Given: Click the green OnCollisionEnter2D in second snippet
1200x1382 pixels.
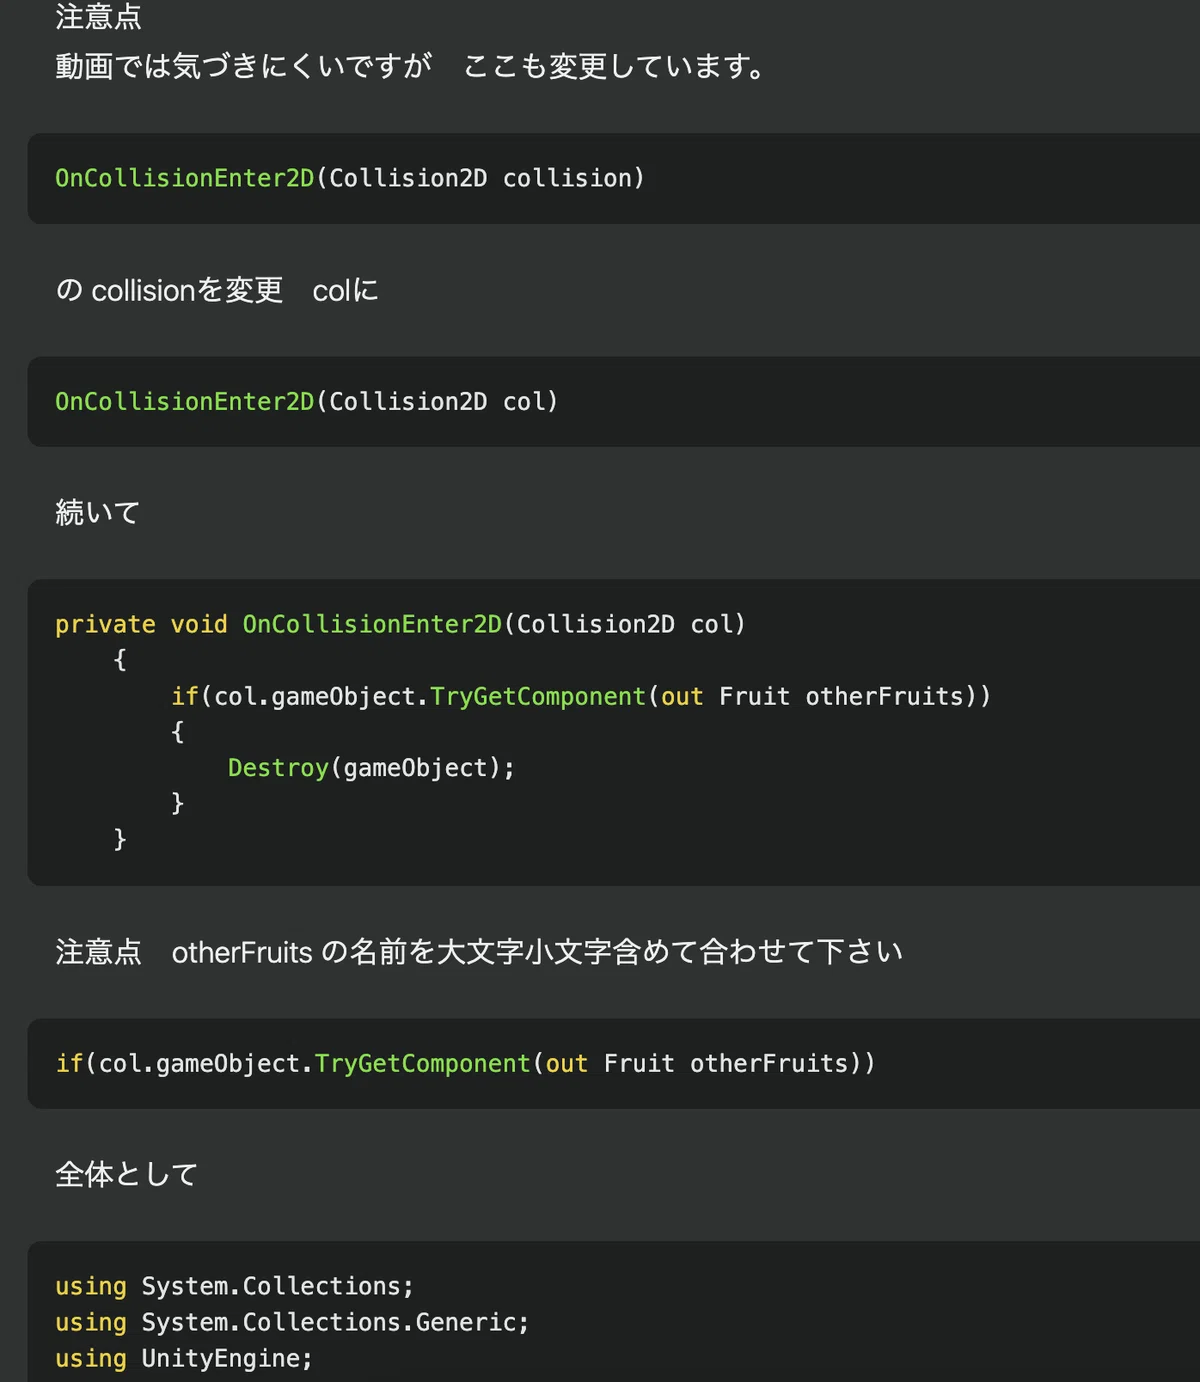Looking at the screenshot, I should (x=185, y=401).
